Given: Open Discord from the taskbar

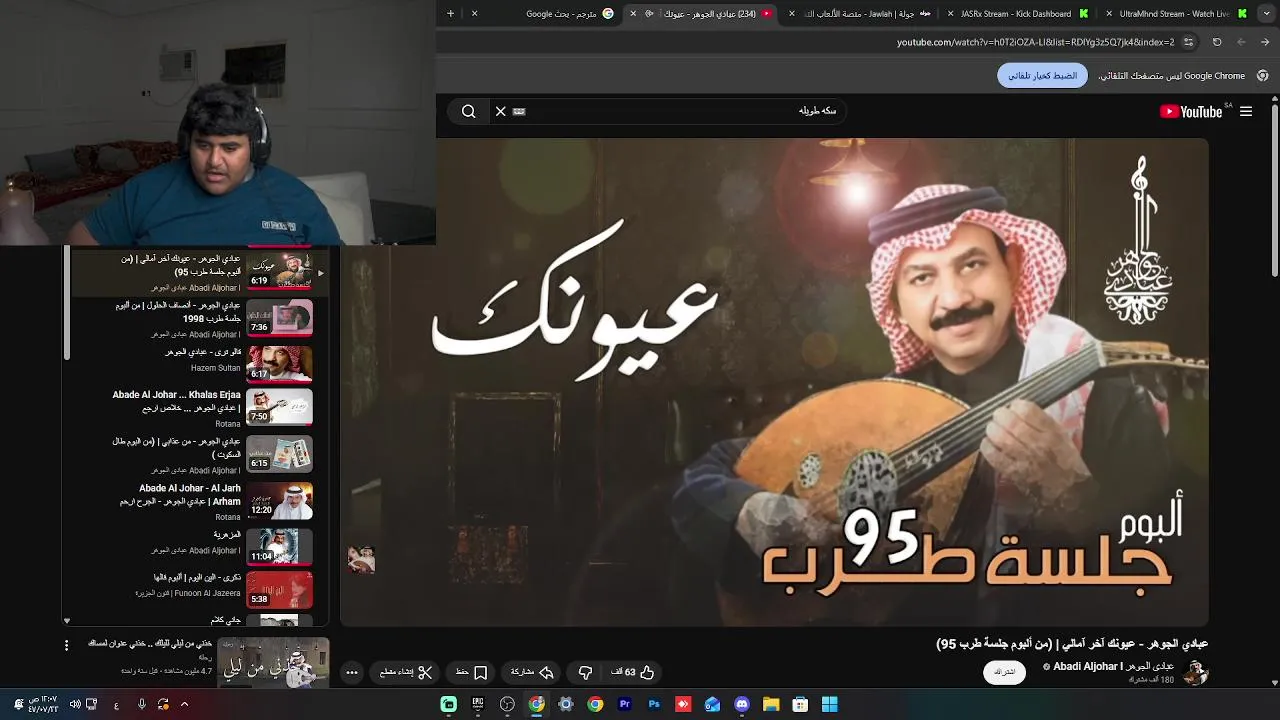Looking at the screenshot, I should [x=742, y=704].
